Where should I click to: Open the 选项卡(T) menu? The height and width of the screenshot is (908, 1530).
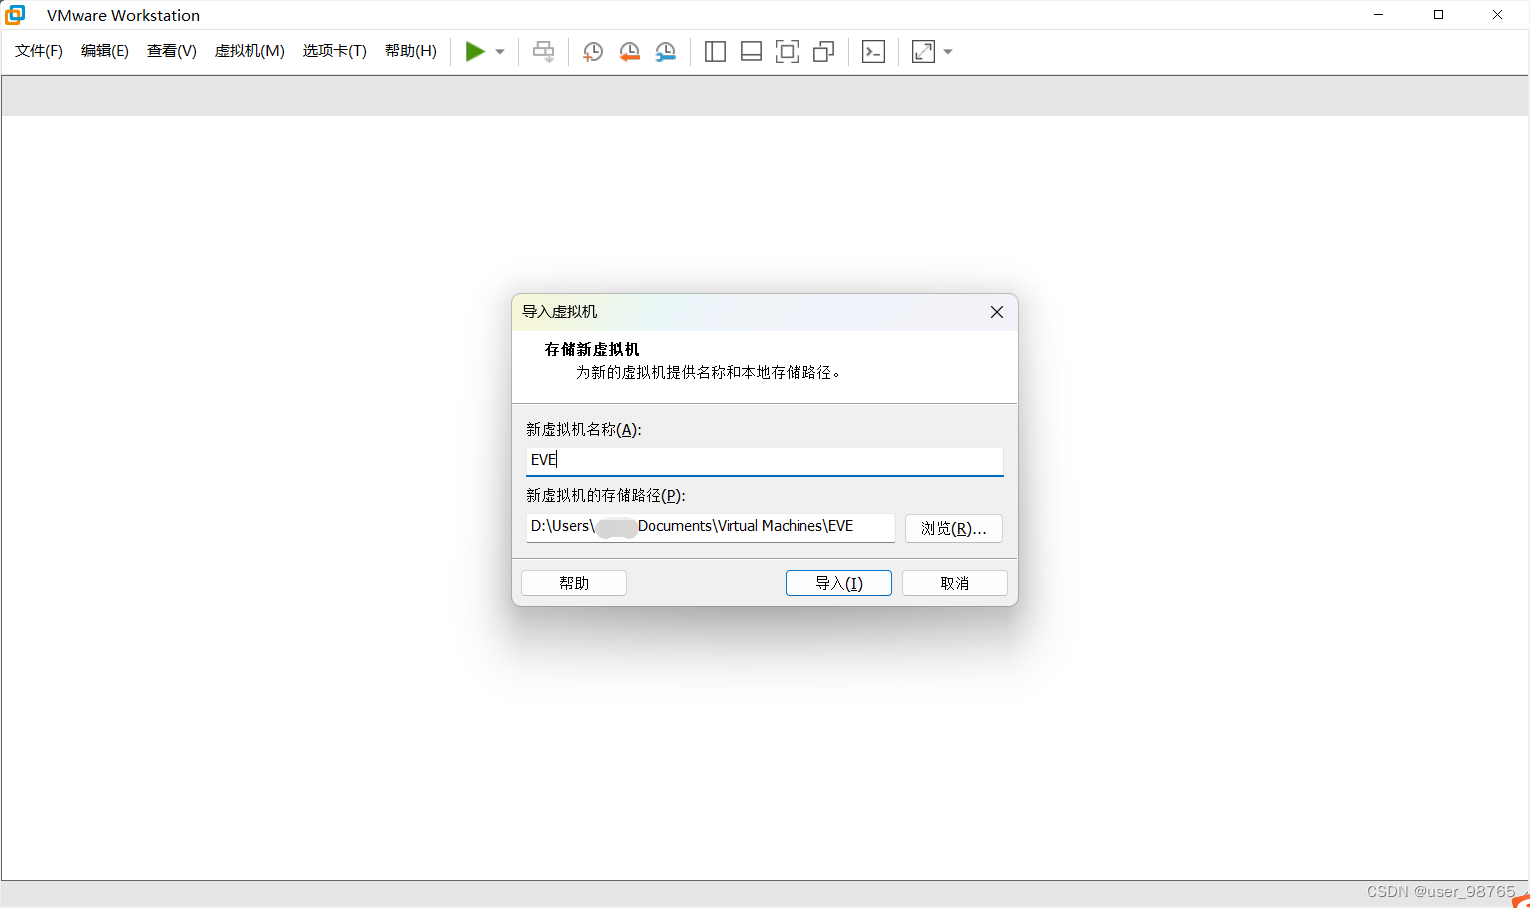[335, 51]
